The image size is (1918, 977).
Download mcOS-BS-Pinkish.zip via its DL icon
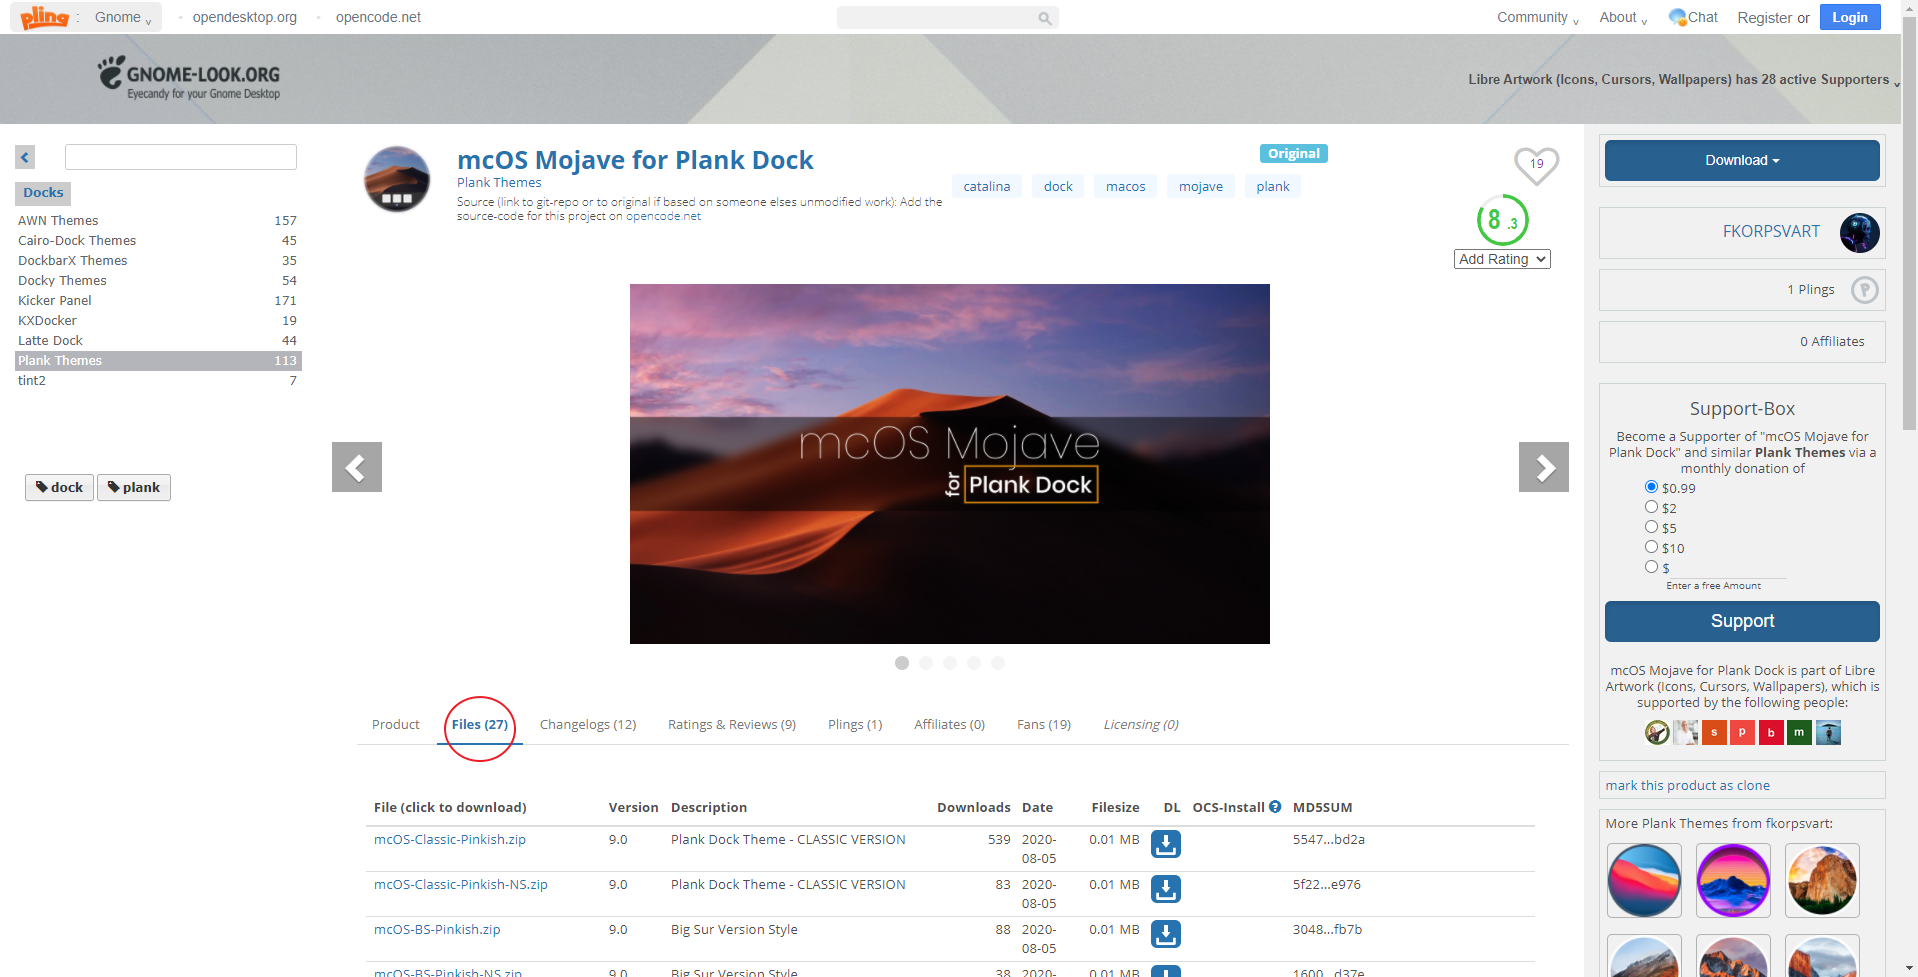click(x=1166, y=934)
